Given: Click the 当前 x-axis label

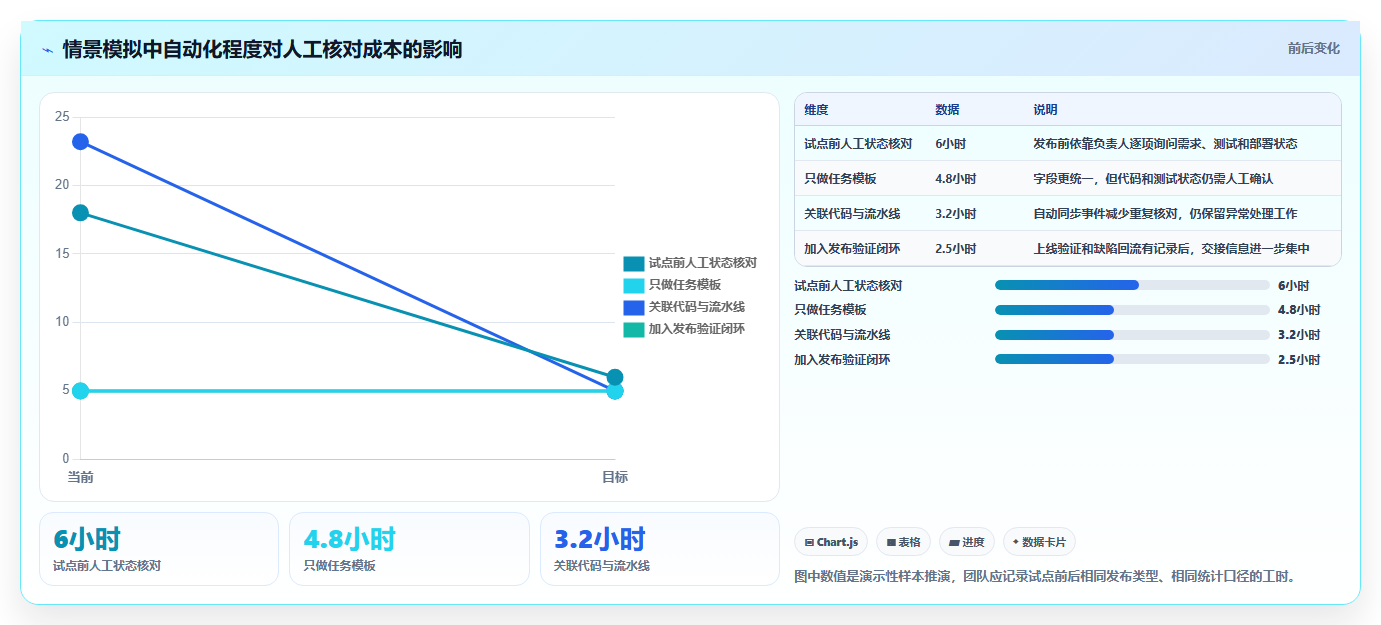Looking at the screenshot, I should tap(81, 478).
